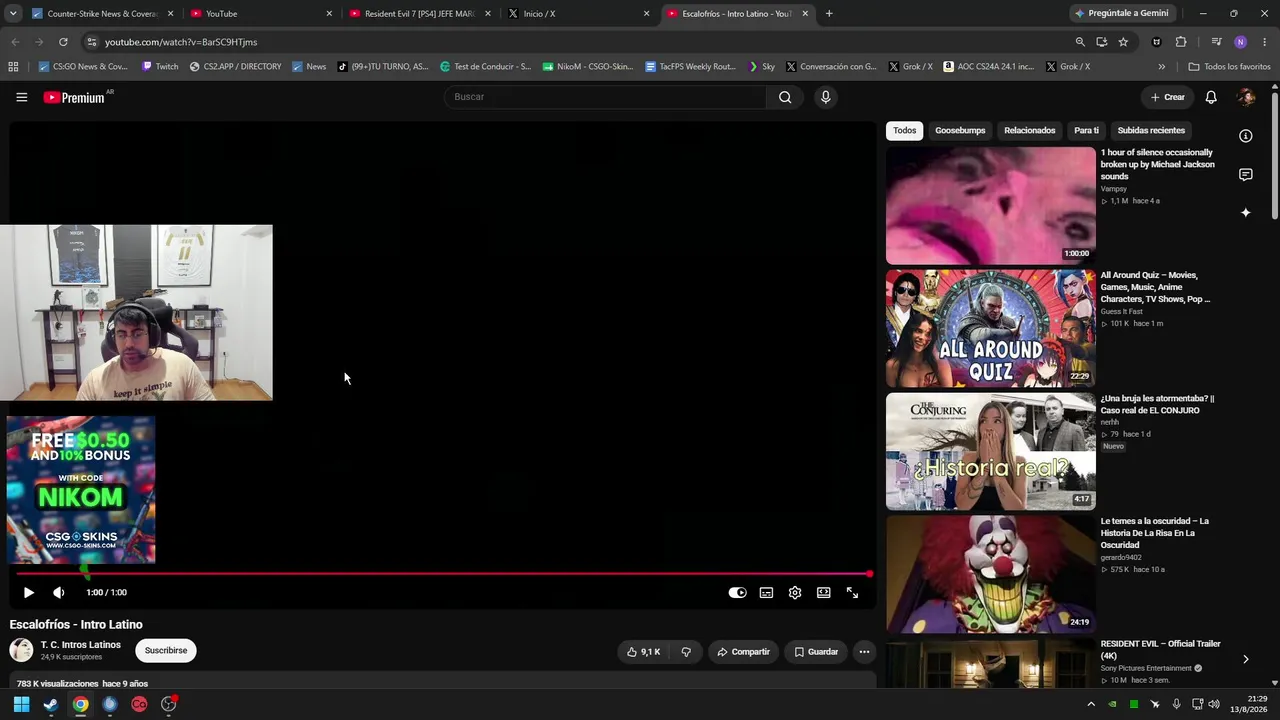Enter fullscreen mode
1280x720 pixels.
pos(852,593)
